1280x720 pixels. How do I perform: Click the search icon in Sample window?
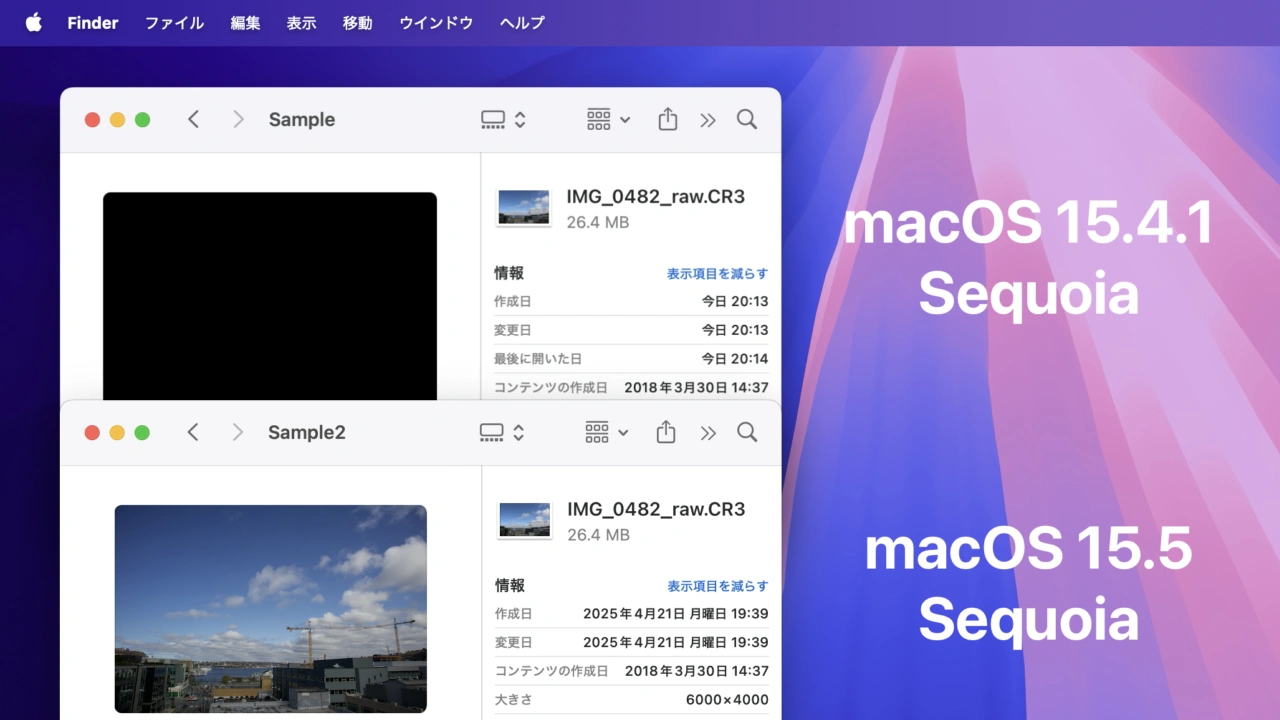point(747,120)
